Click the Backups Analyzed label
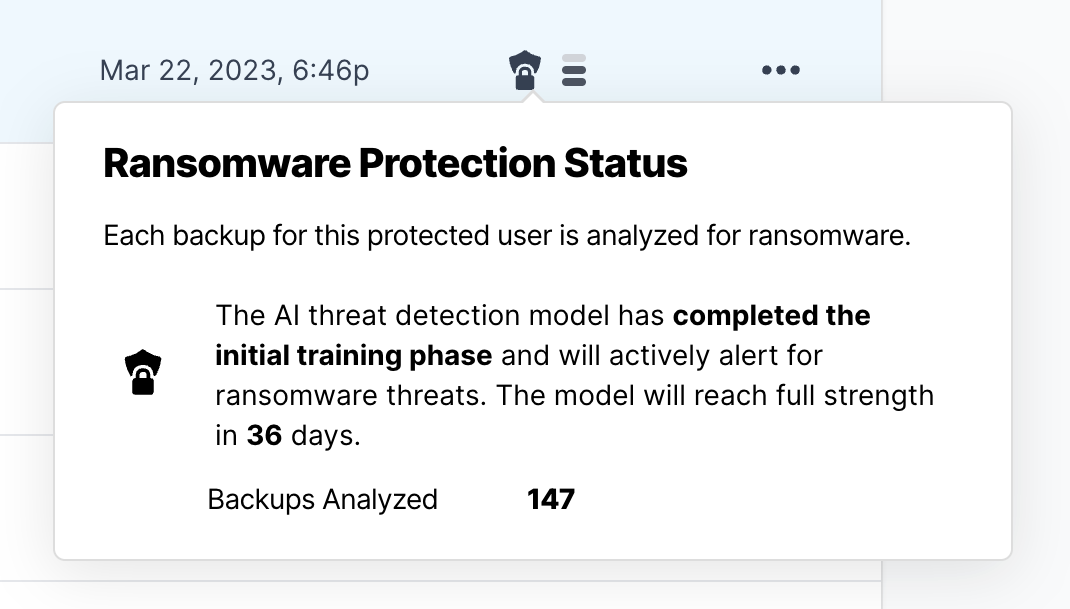The height and width of the screenshot is (609, 1070). [322, 499]
